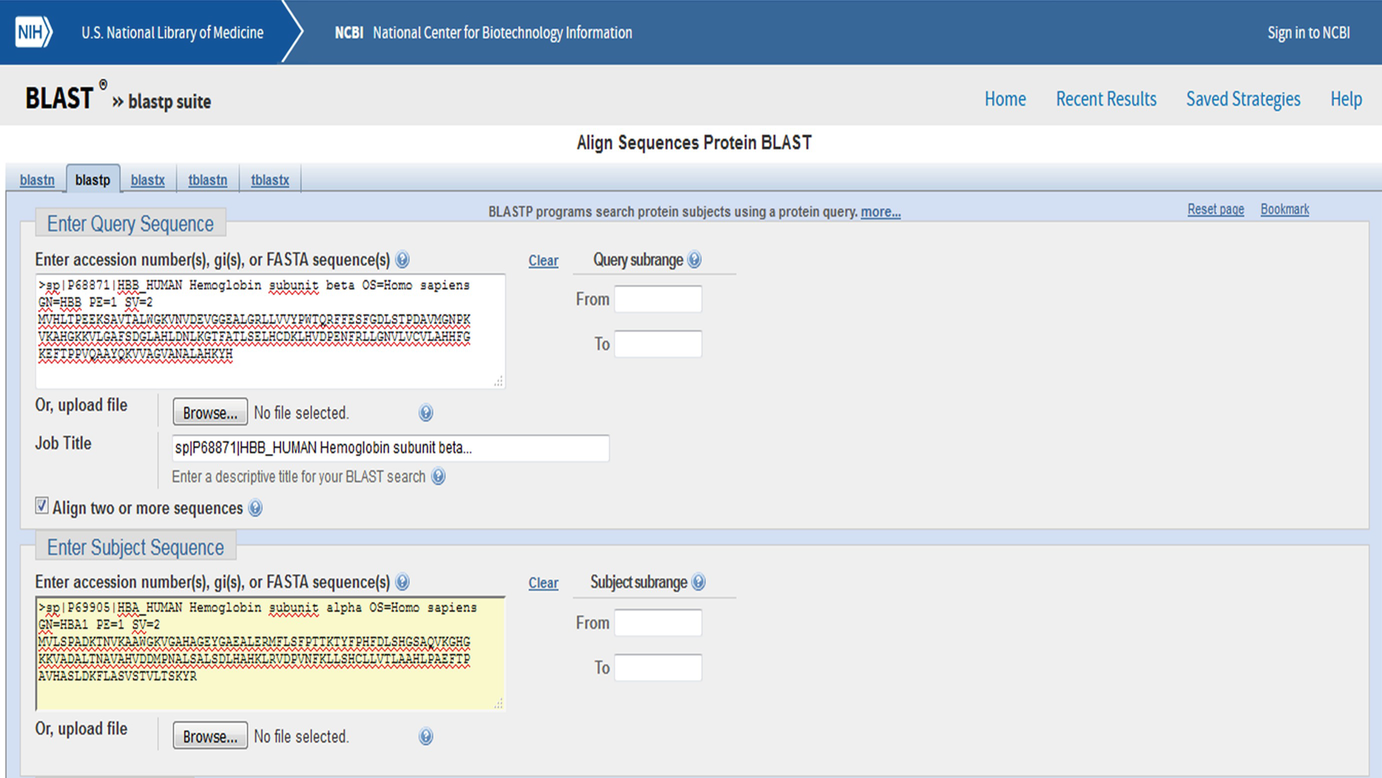Image resolution: width=1382 pixels, height=778 pixels.
Task: Click the 'blastp suite' breadcrumb text
Action: (x=170, y=101)
